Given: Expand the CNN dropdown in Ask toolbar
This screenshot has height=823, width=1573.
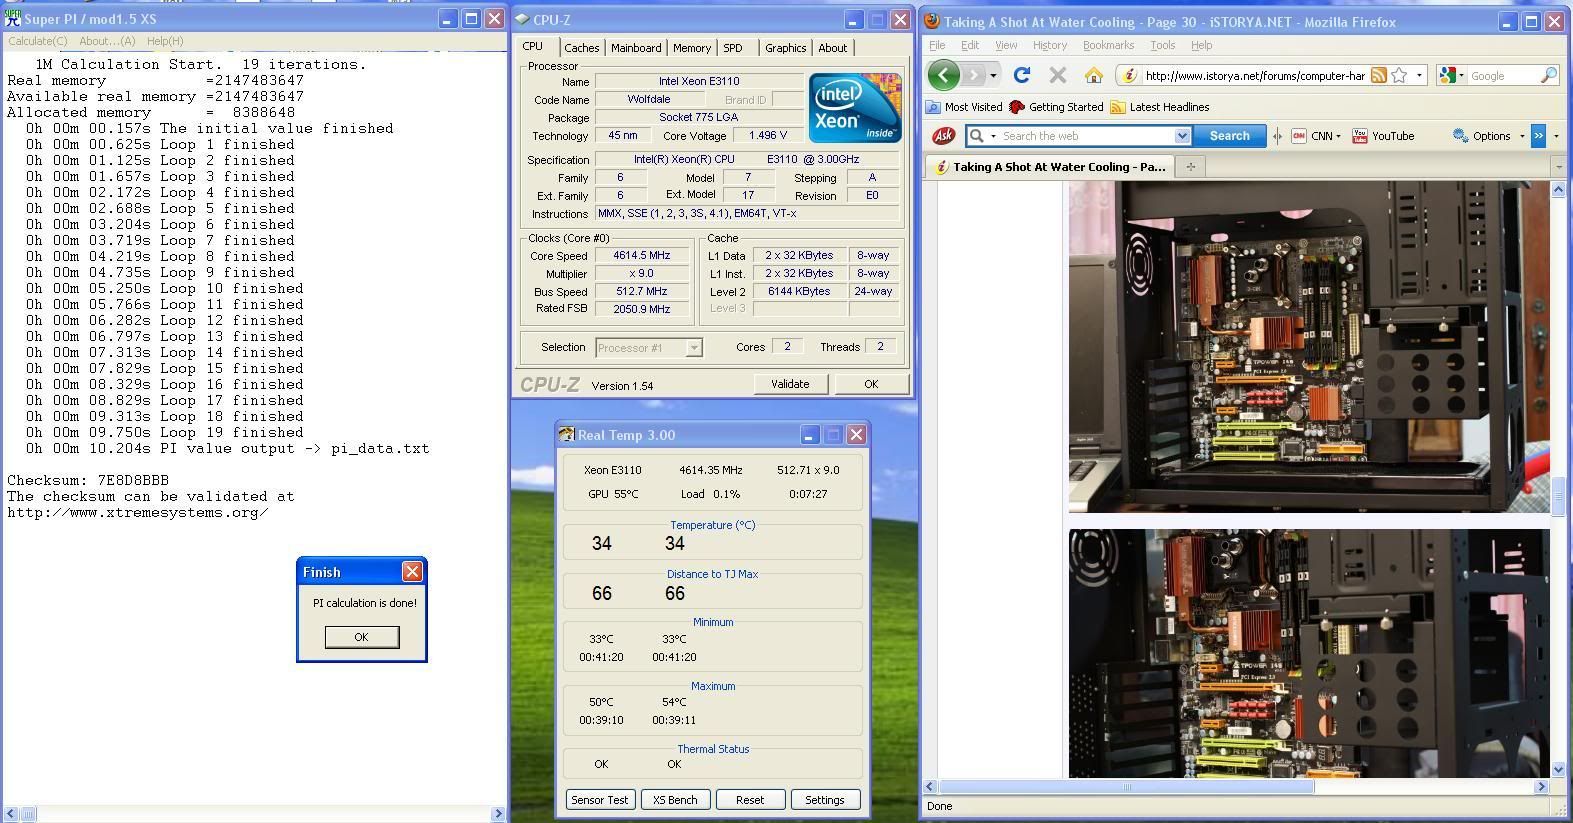Looking at the screenshot, I should coord(1338,136).
